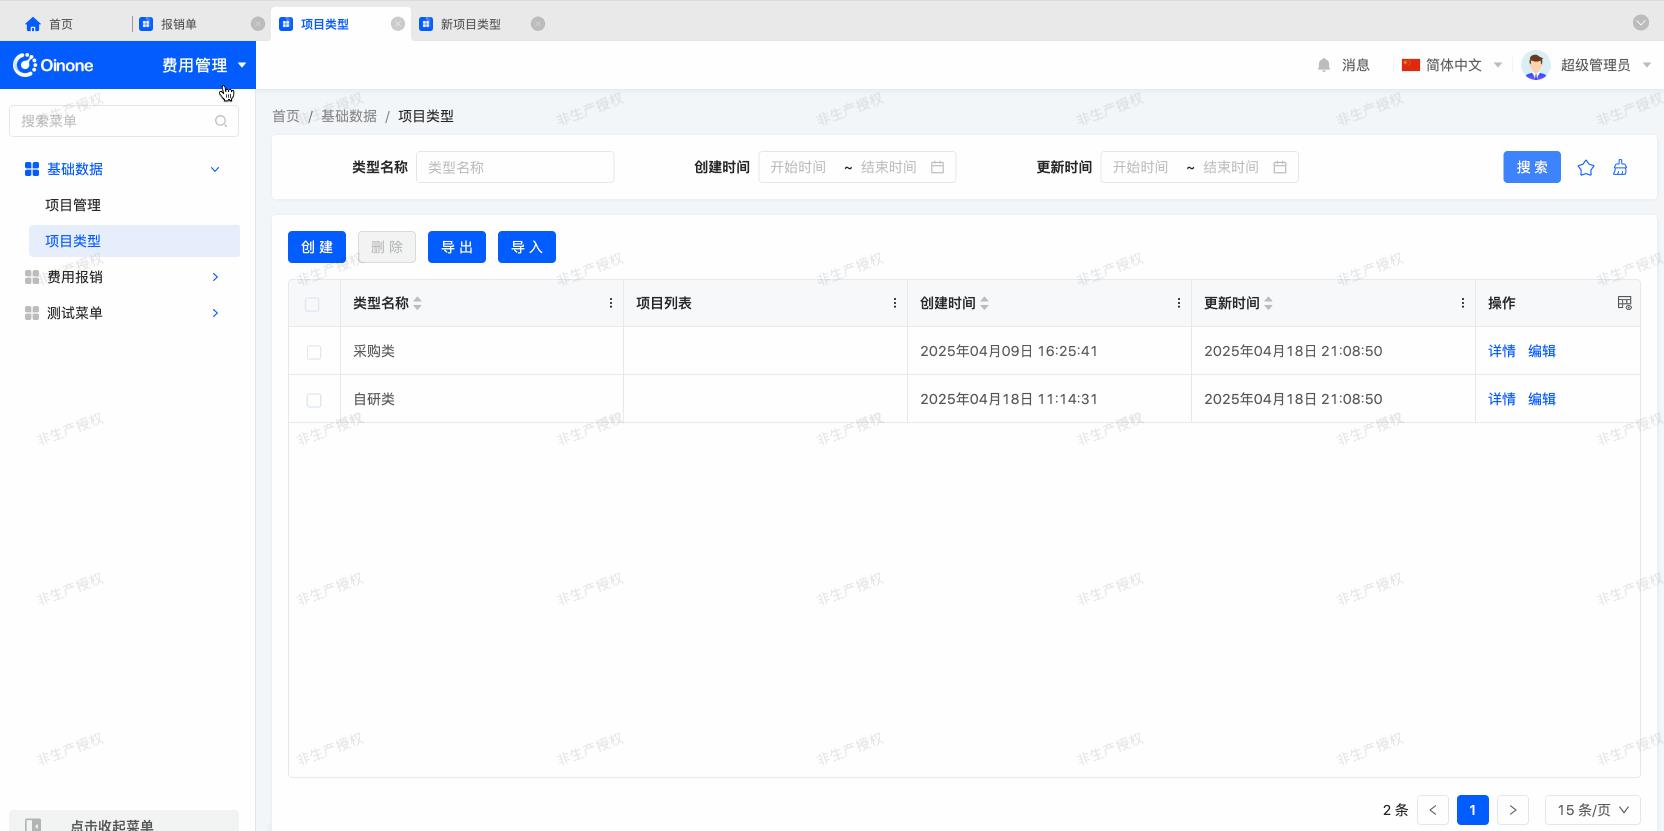Close the 报销单 tab
The image size is (1664, 831).
pos(258,24)
